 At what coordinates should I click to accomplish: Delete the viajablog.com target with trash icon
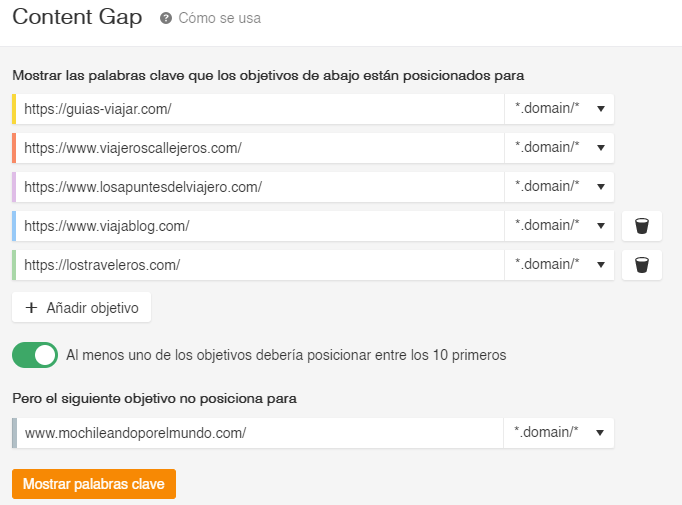click(642, 226)
